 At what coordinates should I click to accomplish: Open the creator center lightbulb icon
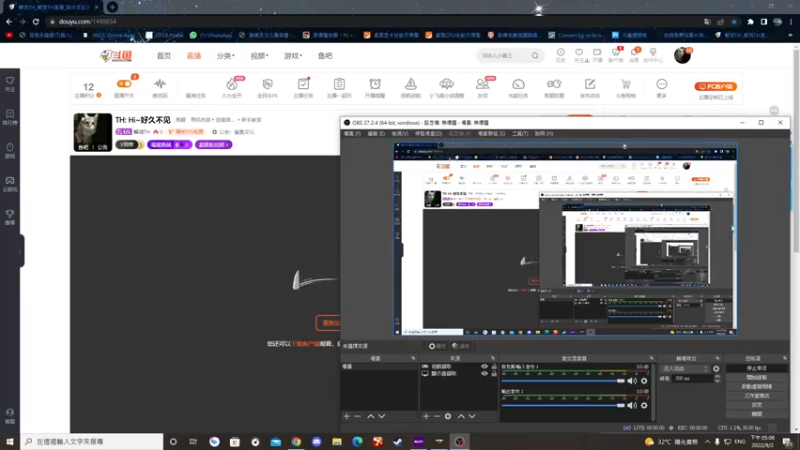pos(653,55)
